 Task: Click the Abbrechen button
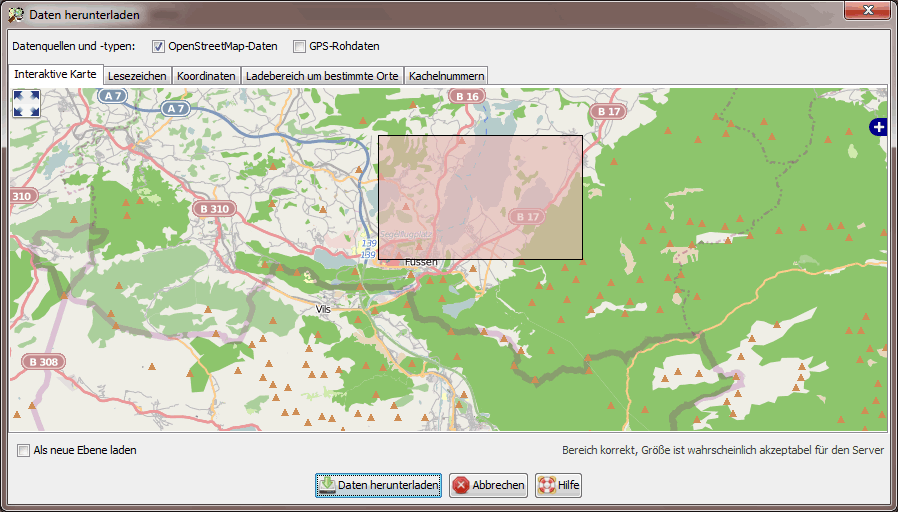click(x=488, y=485)
